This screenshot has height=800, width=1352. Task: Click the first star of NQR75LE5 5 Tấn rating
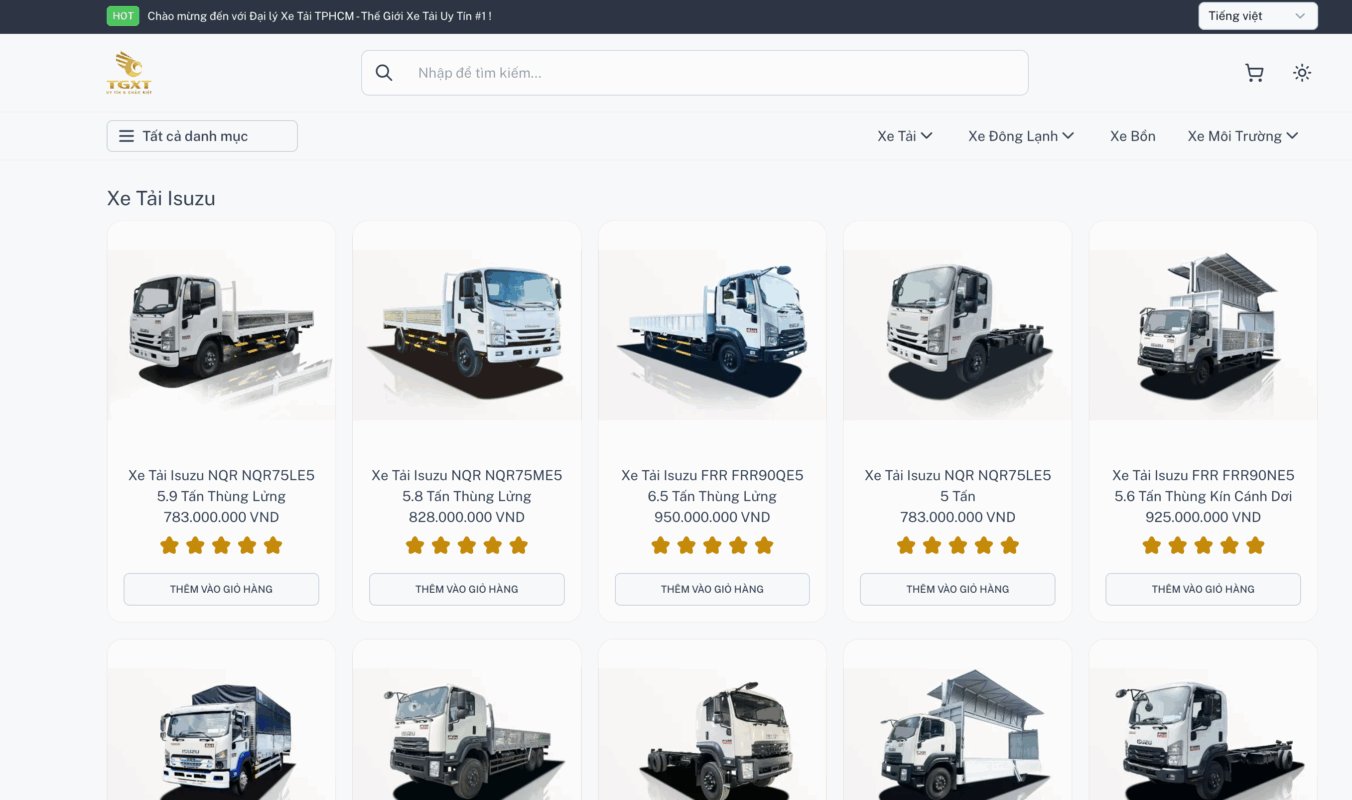tap(906, 545)
